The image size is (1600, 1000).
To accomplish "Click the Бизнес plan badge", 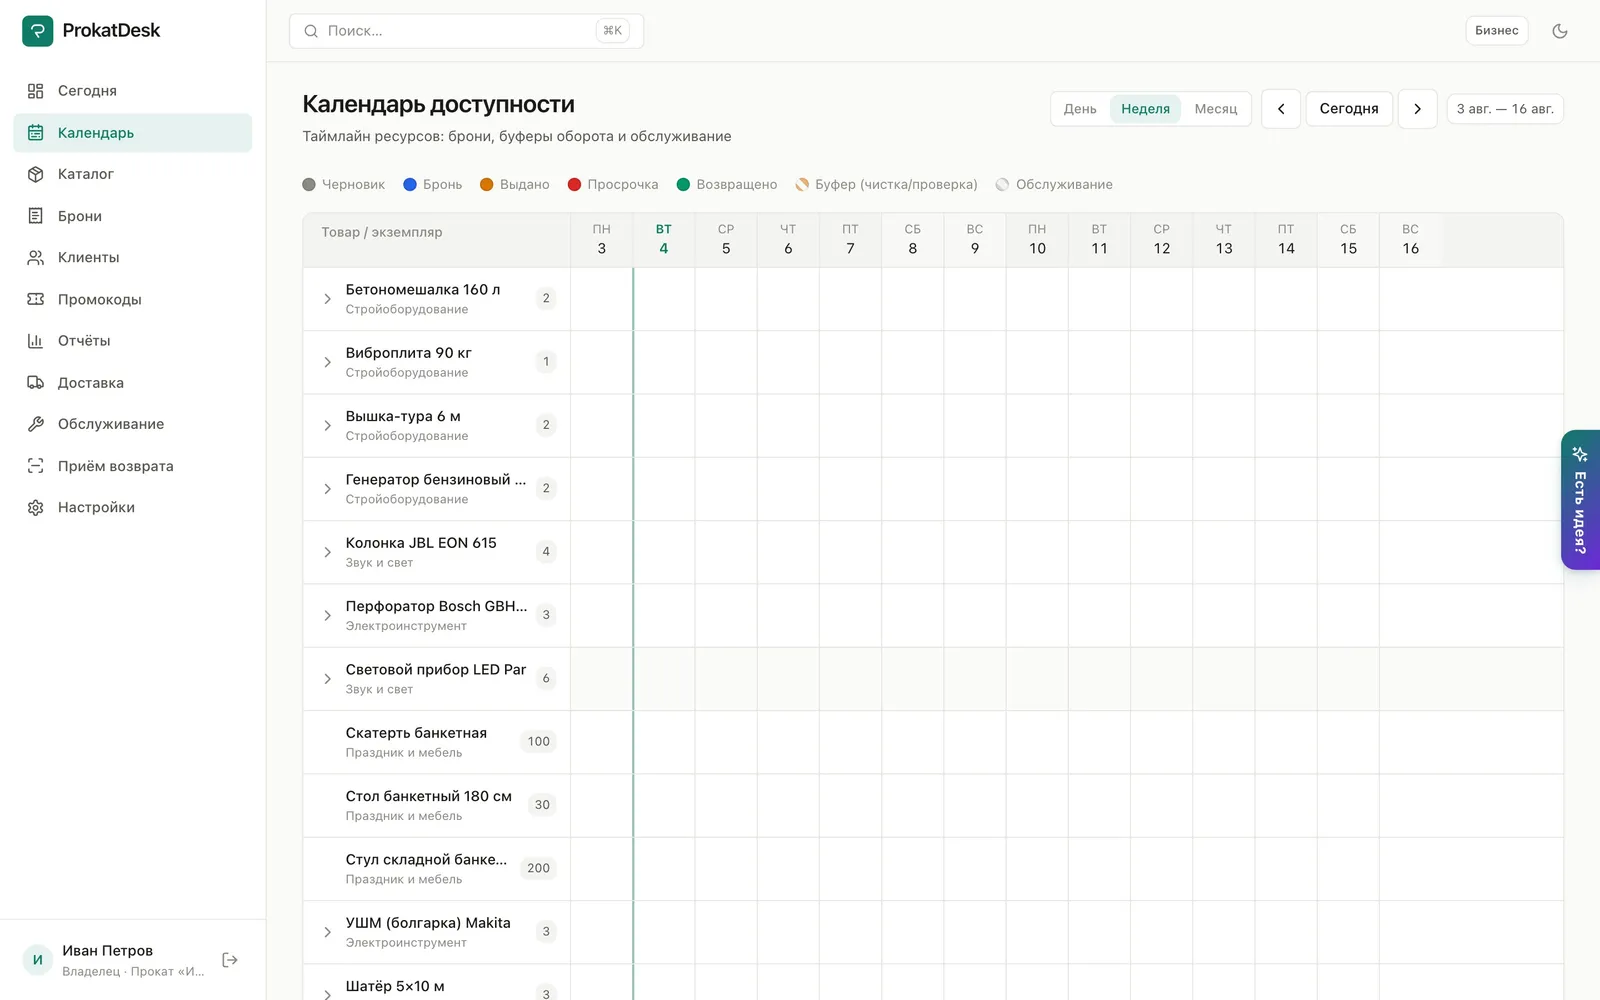I will click(1497, 31).
